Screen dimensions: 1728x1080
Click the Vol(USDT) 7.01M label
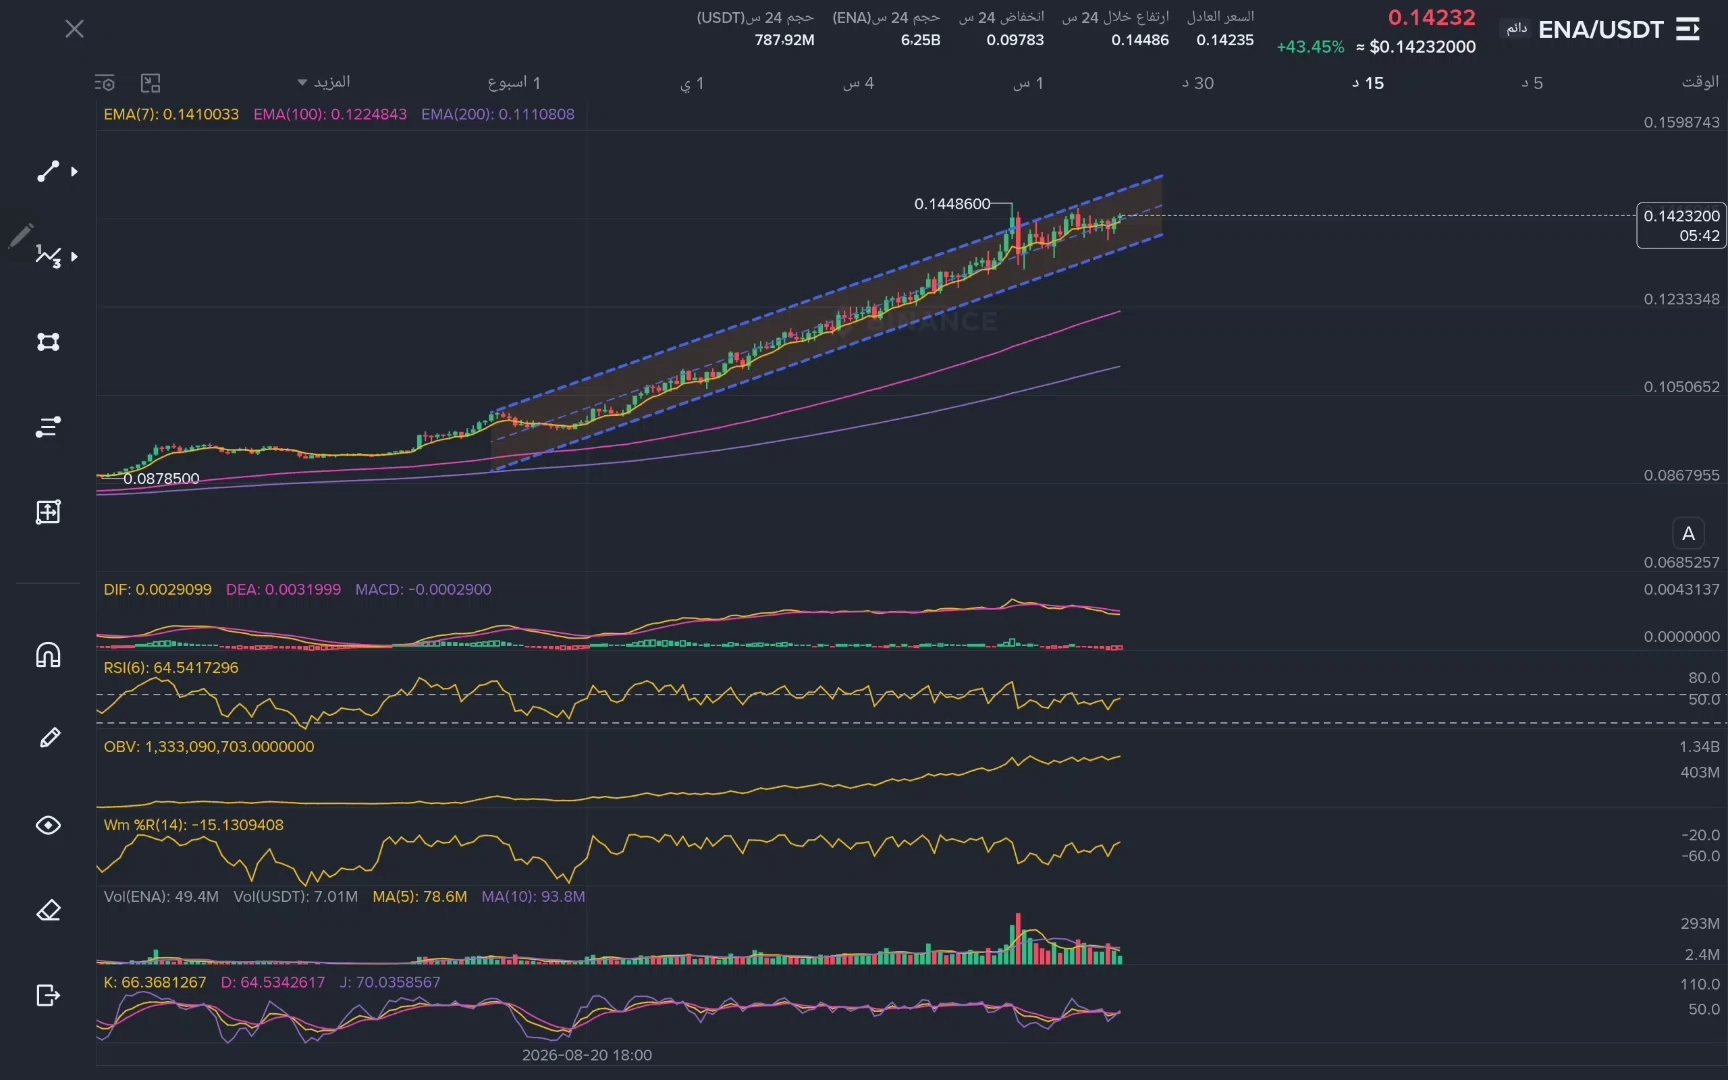click(x=295, y=896)
